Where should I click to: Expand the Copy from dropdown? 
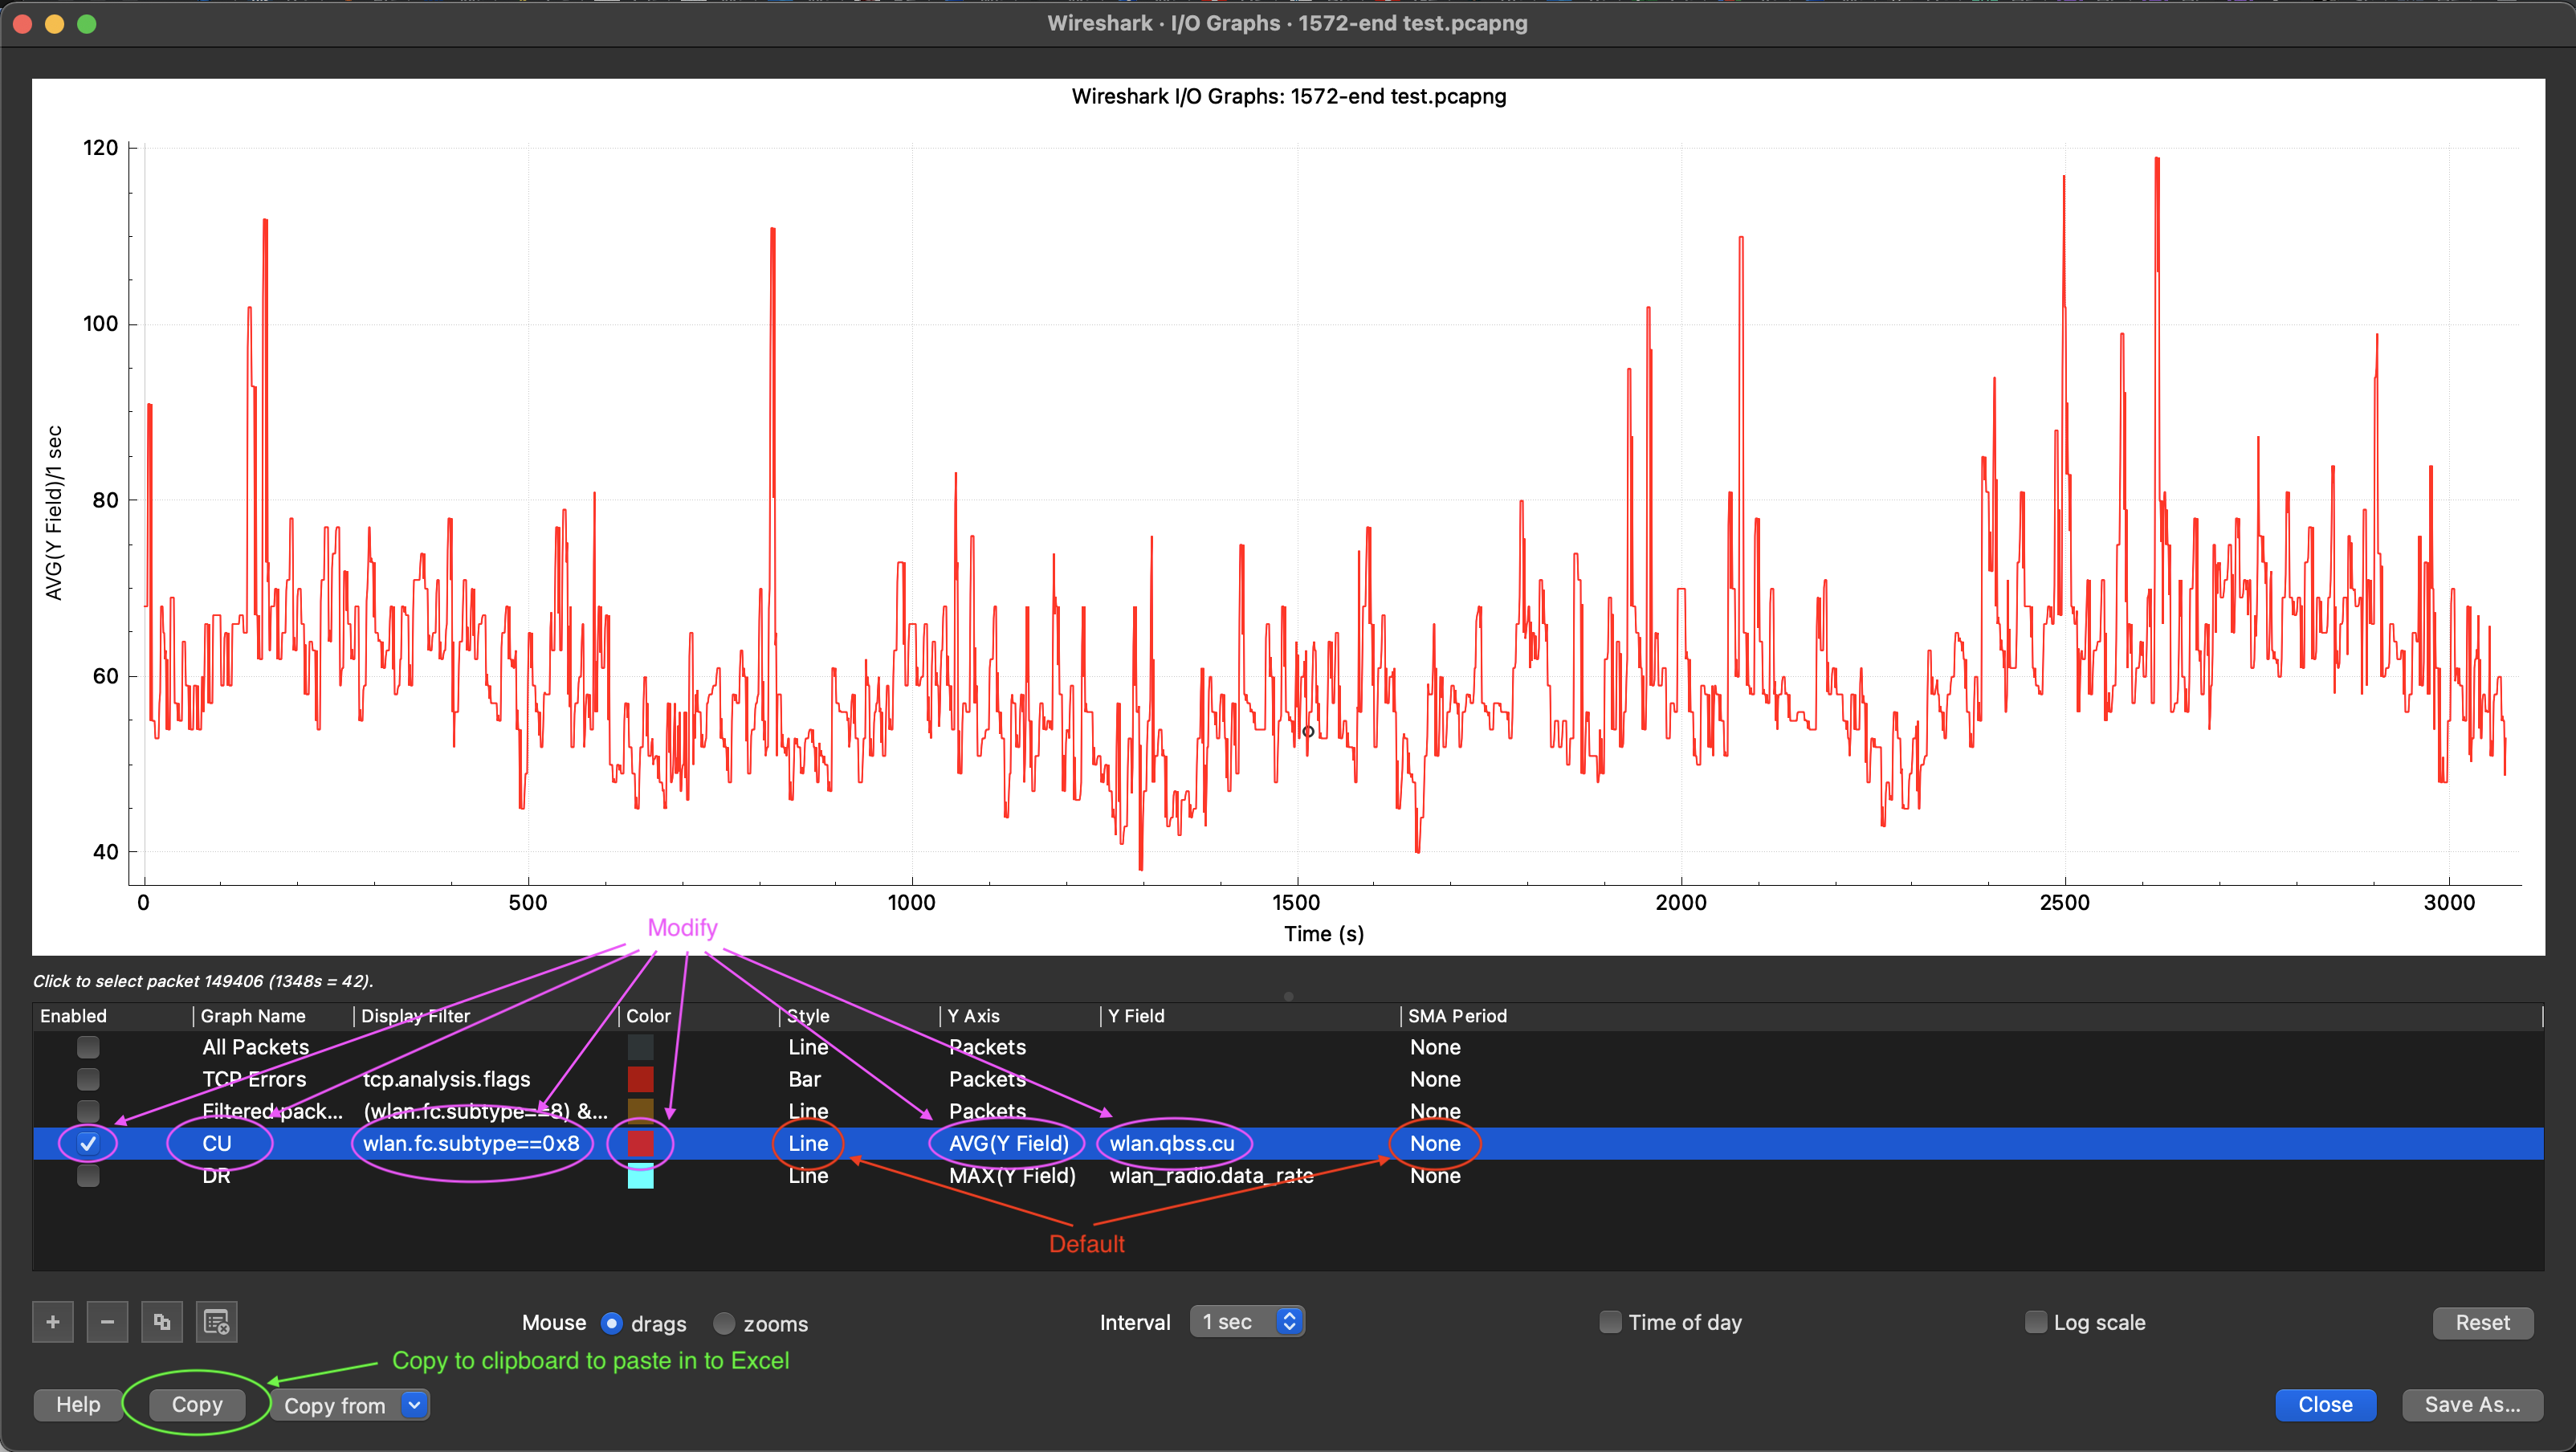tap(414, 1405)
